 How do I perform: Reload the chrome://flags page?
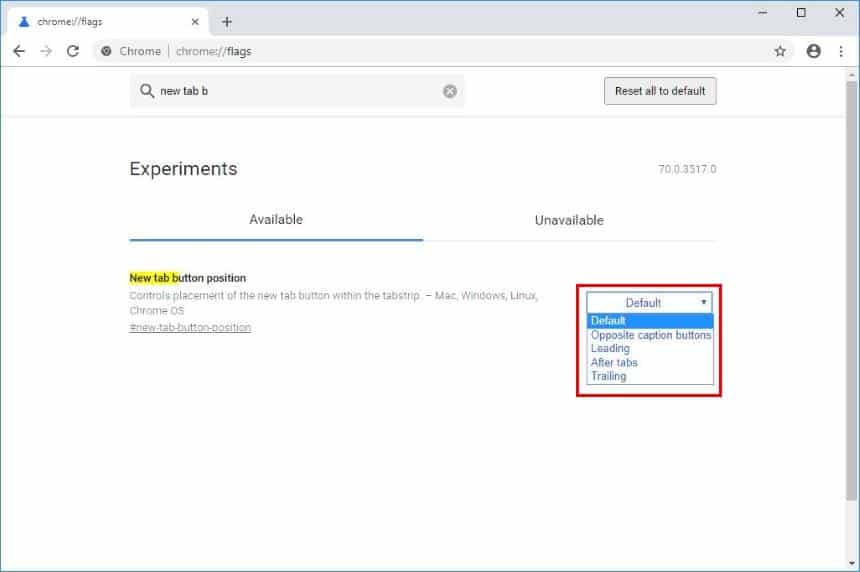point(73,51)
